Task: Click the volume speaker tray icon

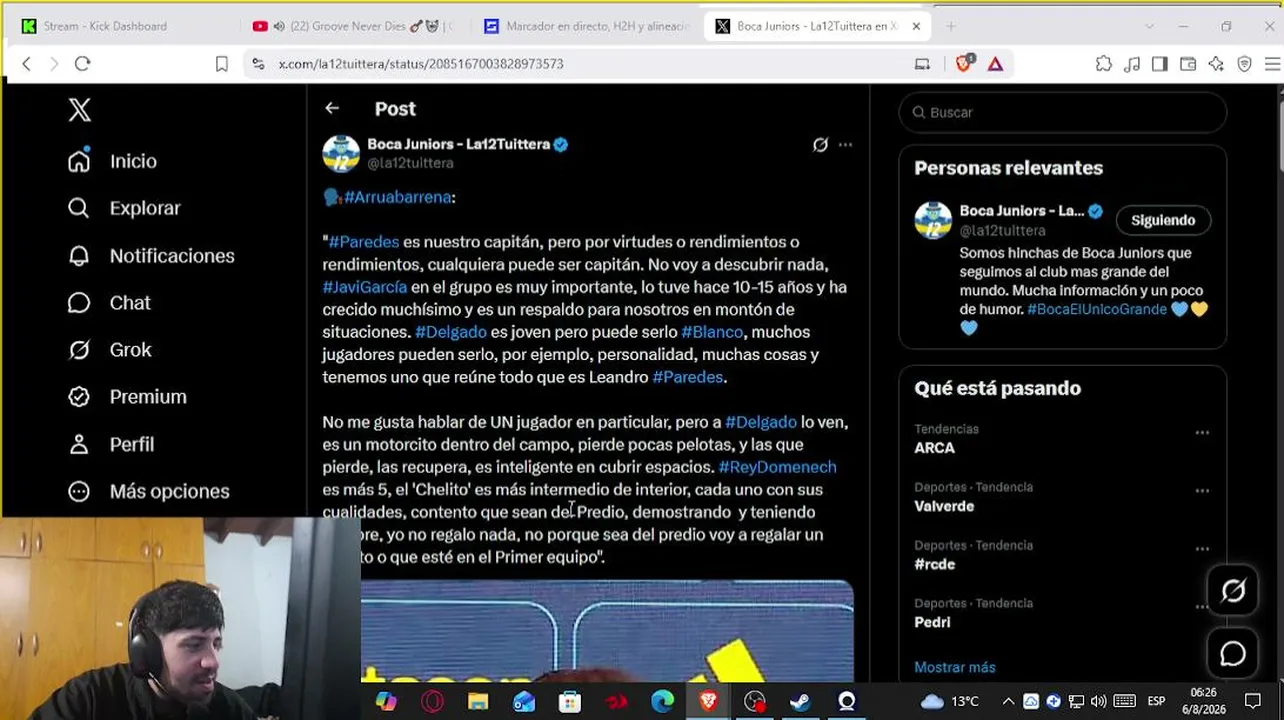Action: point(1099,701)
